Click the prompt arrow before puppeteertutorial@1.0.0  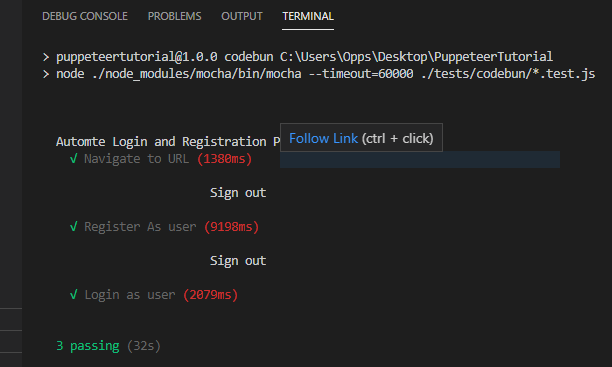click(46, 57)
